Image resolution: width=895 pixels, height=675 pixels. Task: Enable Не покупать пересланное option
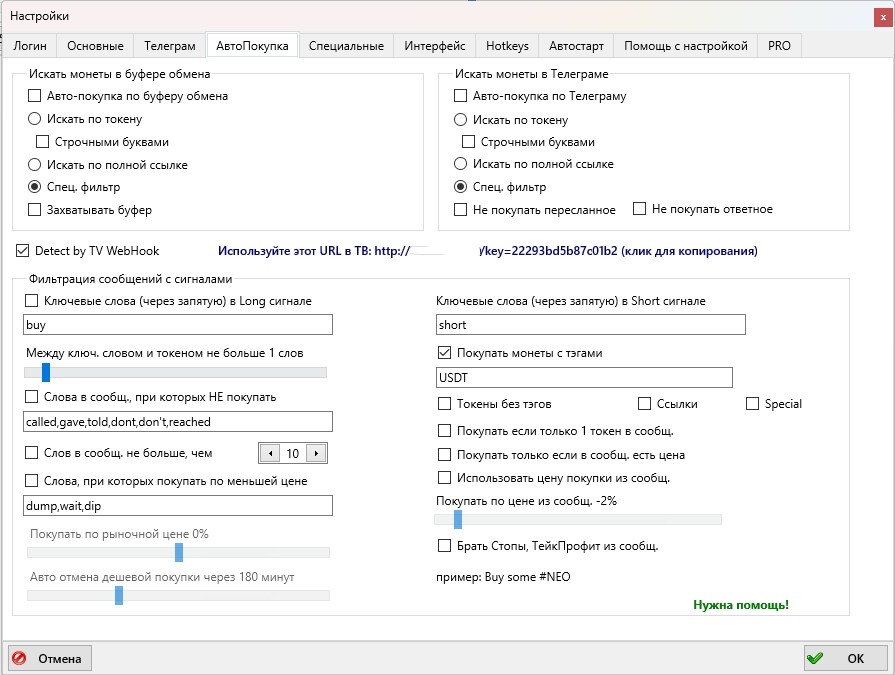click(x=460, y=209)
